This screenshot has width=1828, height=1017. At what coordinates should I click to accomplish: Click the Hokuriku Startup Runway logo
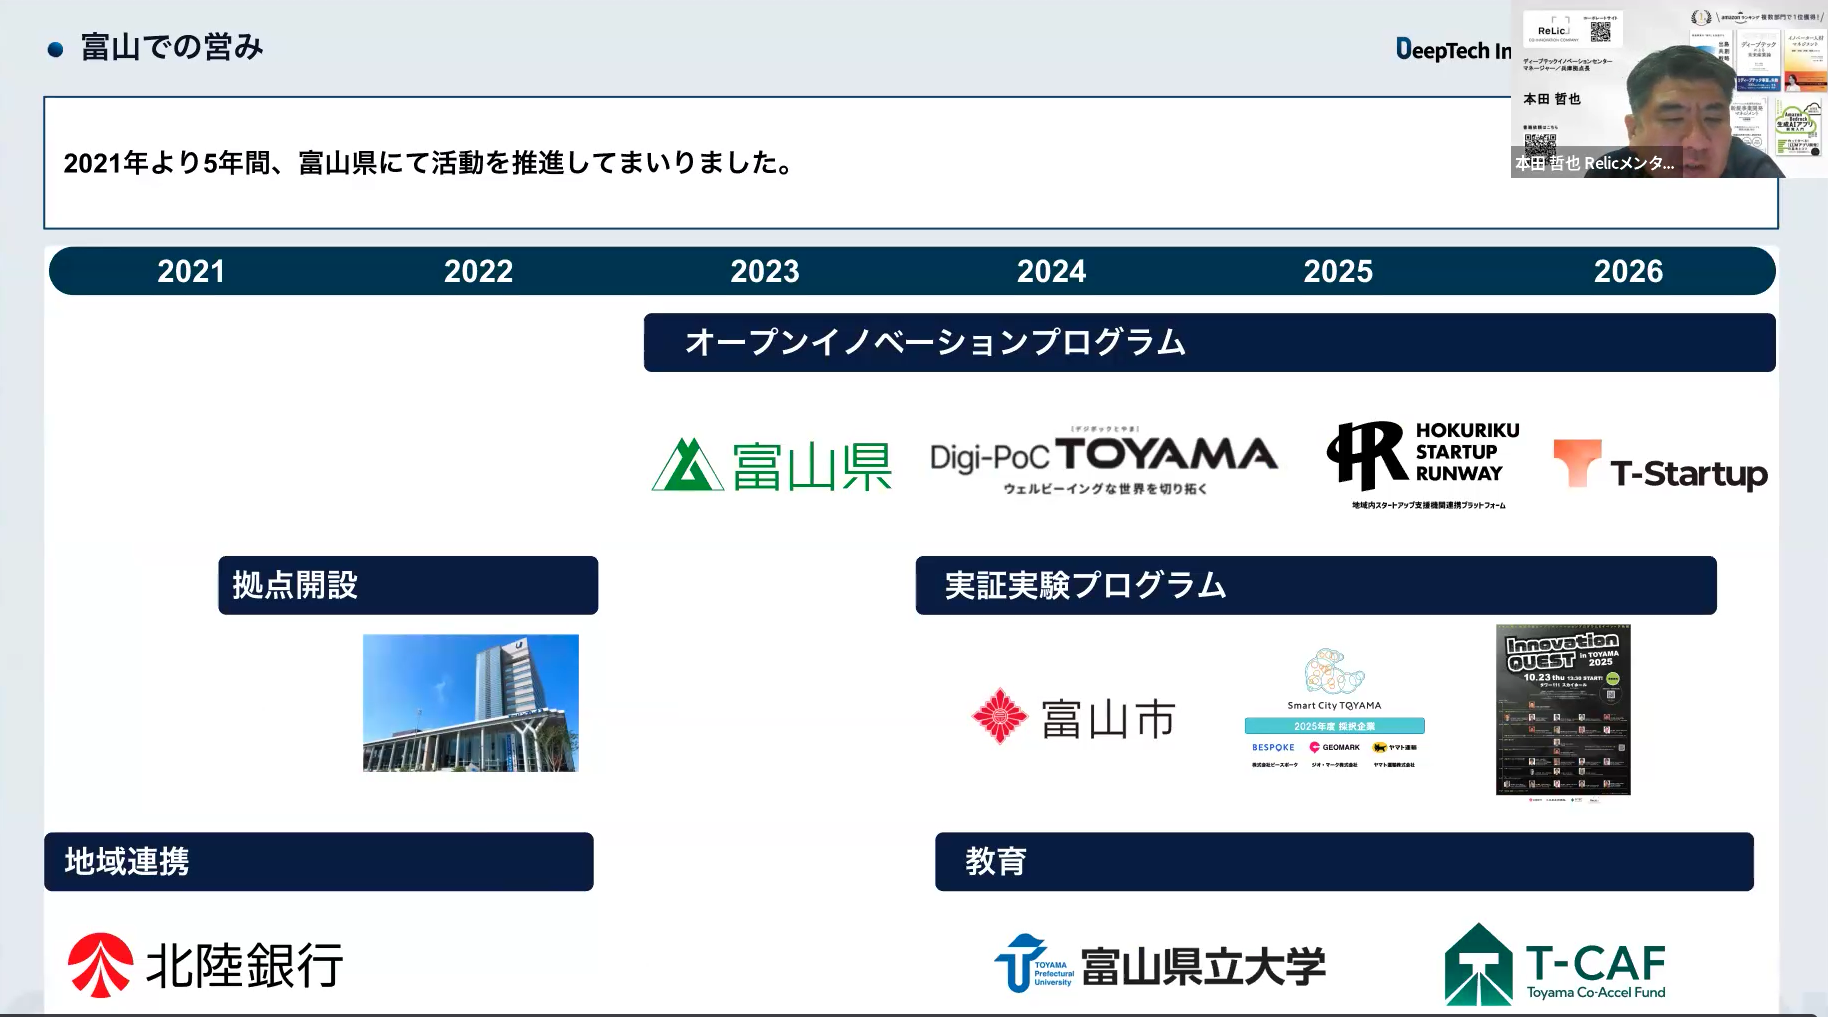pyautogui.click(x=1423, y=465)
